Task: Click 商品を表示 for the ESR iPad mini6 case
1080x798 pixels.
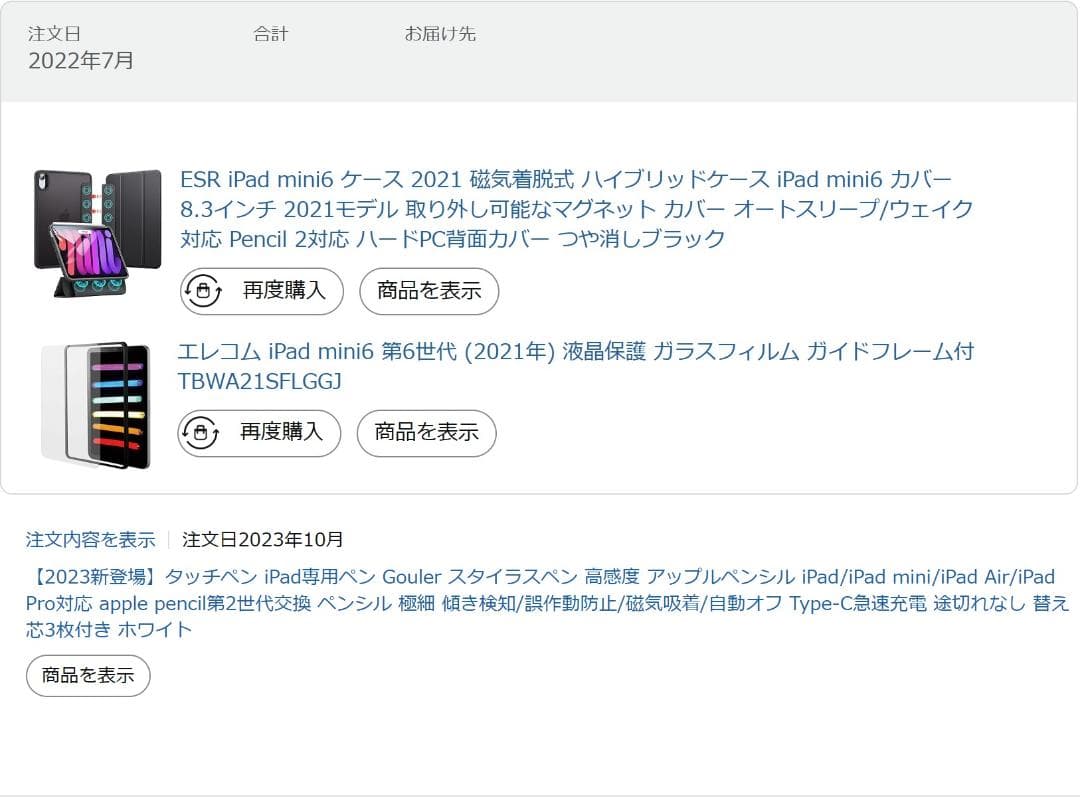Action: (429, 291)
